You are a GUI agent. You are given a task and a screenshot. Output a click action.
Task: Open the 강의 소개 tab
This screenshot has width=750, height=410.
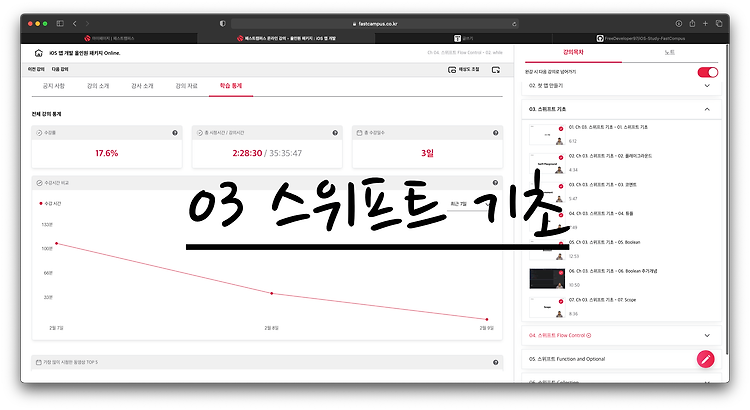pyautogui.click(x=98, y=86)
